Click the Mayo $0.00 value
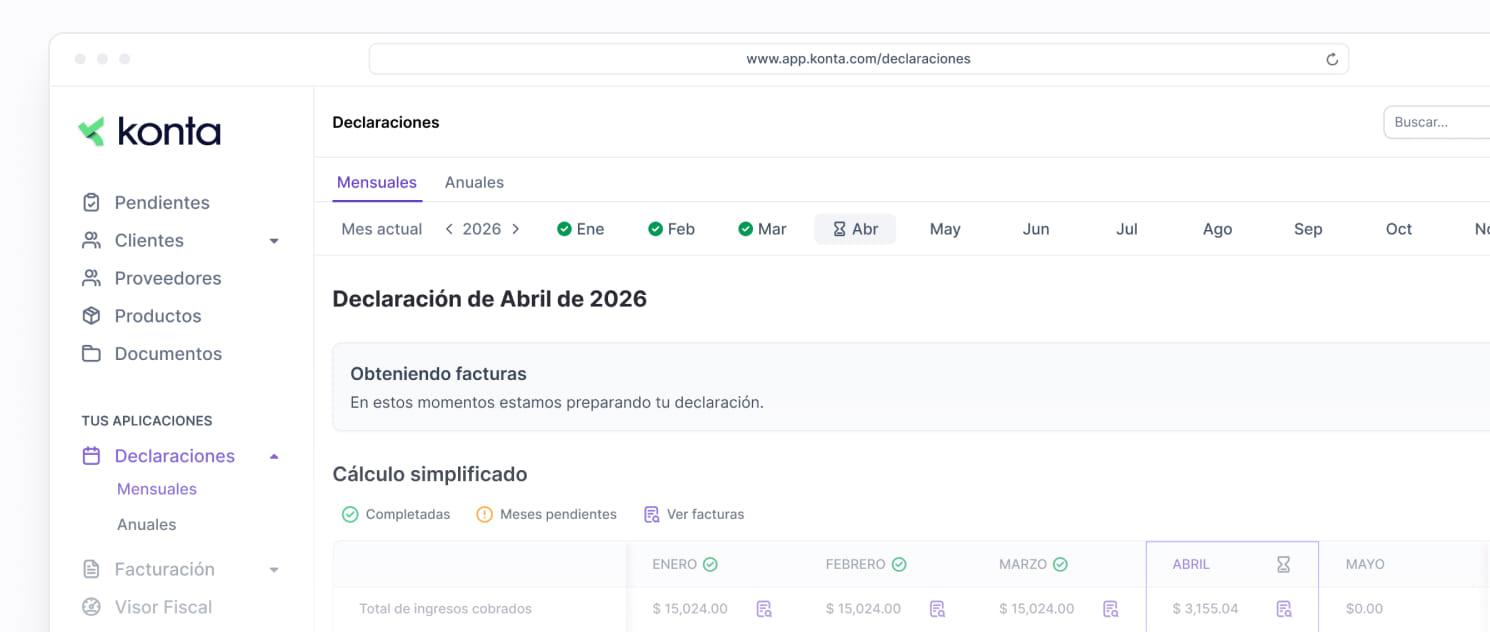 coord(1364,609)
